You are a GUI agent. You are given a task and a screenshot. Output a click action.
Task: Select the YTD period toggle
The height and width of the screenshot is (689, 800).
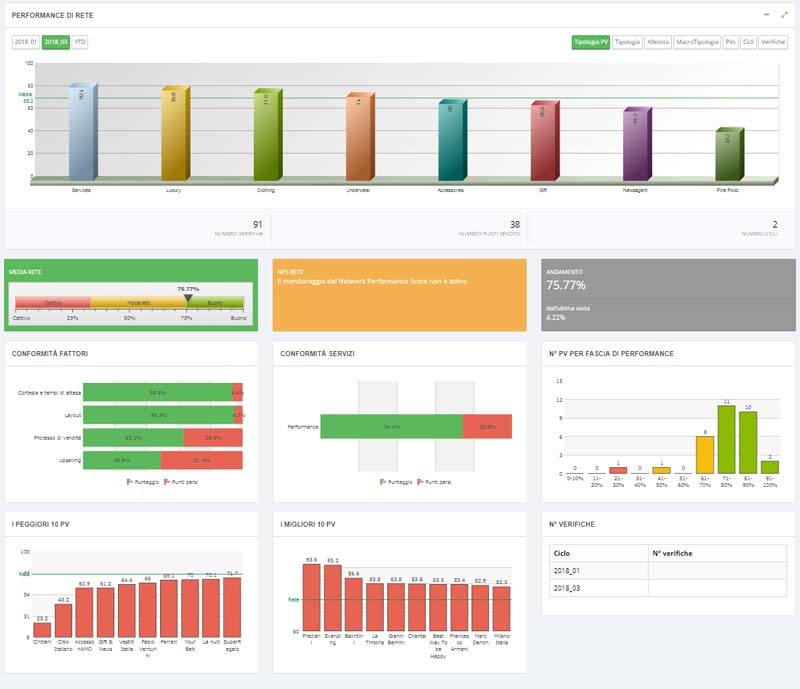click(x=80, y=42)
